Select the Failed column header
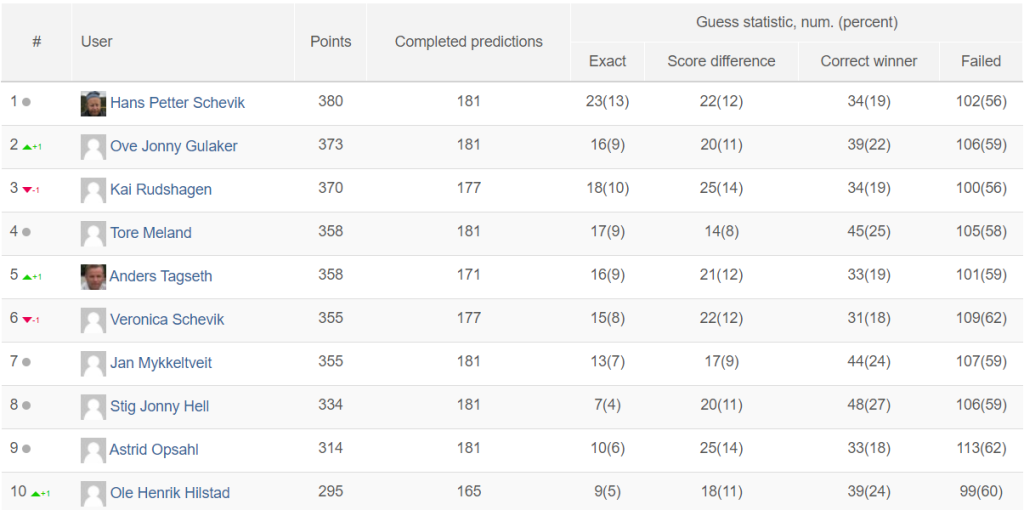This screenshot has height=510, width=1024. pos(981,61)
